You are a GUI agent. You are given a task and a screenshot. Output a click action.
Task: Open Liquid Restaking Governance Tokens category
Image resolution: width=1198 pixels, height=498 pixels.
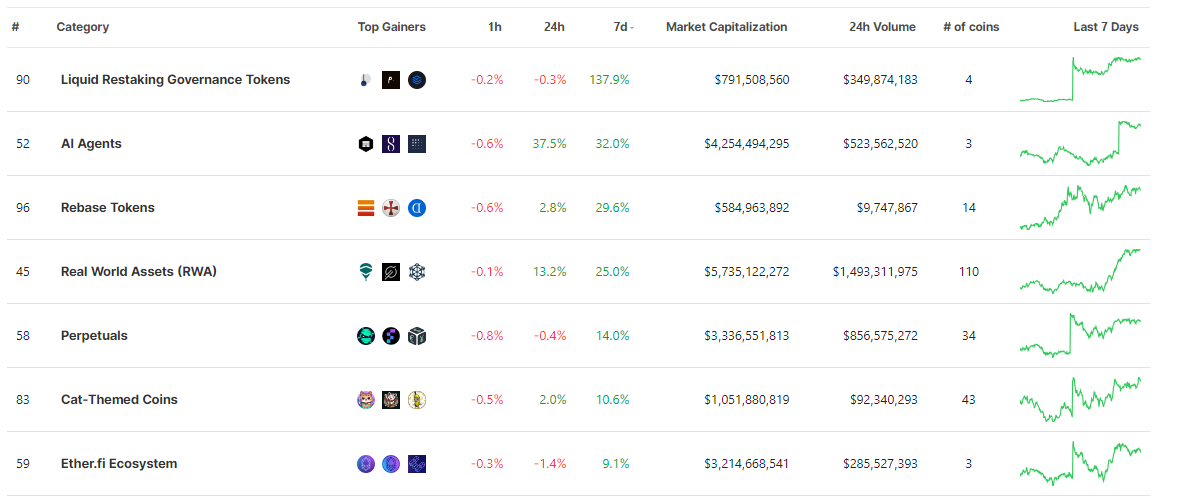coord(176,79)
